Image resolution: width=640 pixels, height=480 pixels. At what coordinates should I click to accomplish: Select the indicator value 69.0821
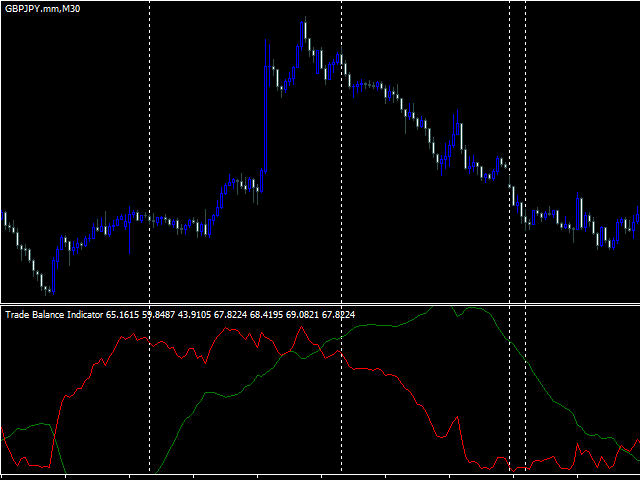tap(302, 315)
